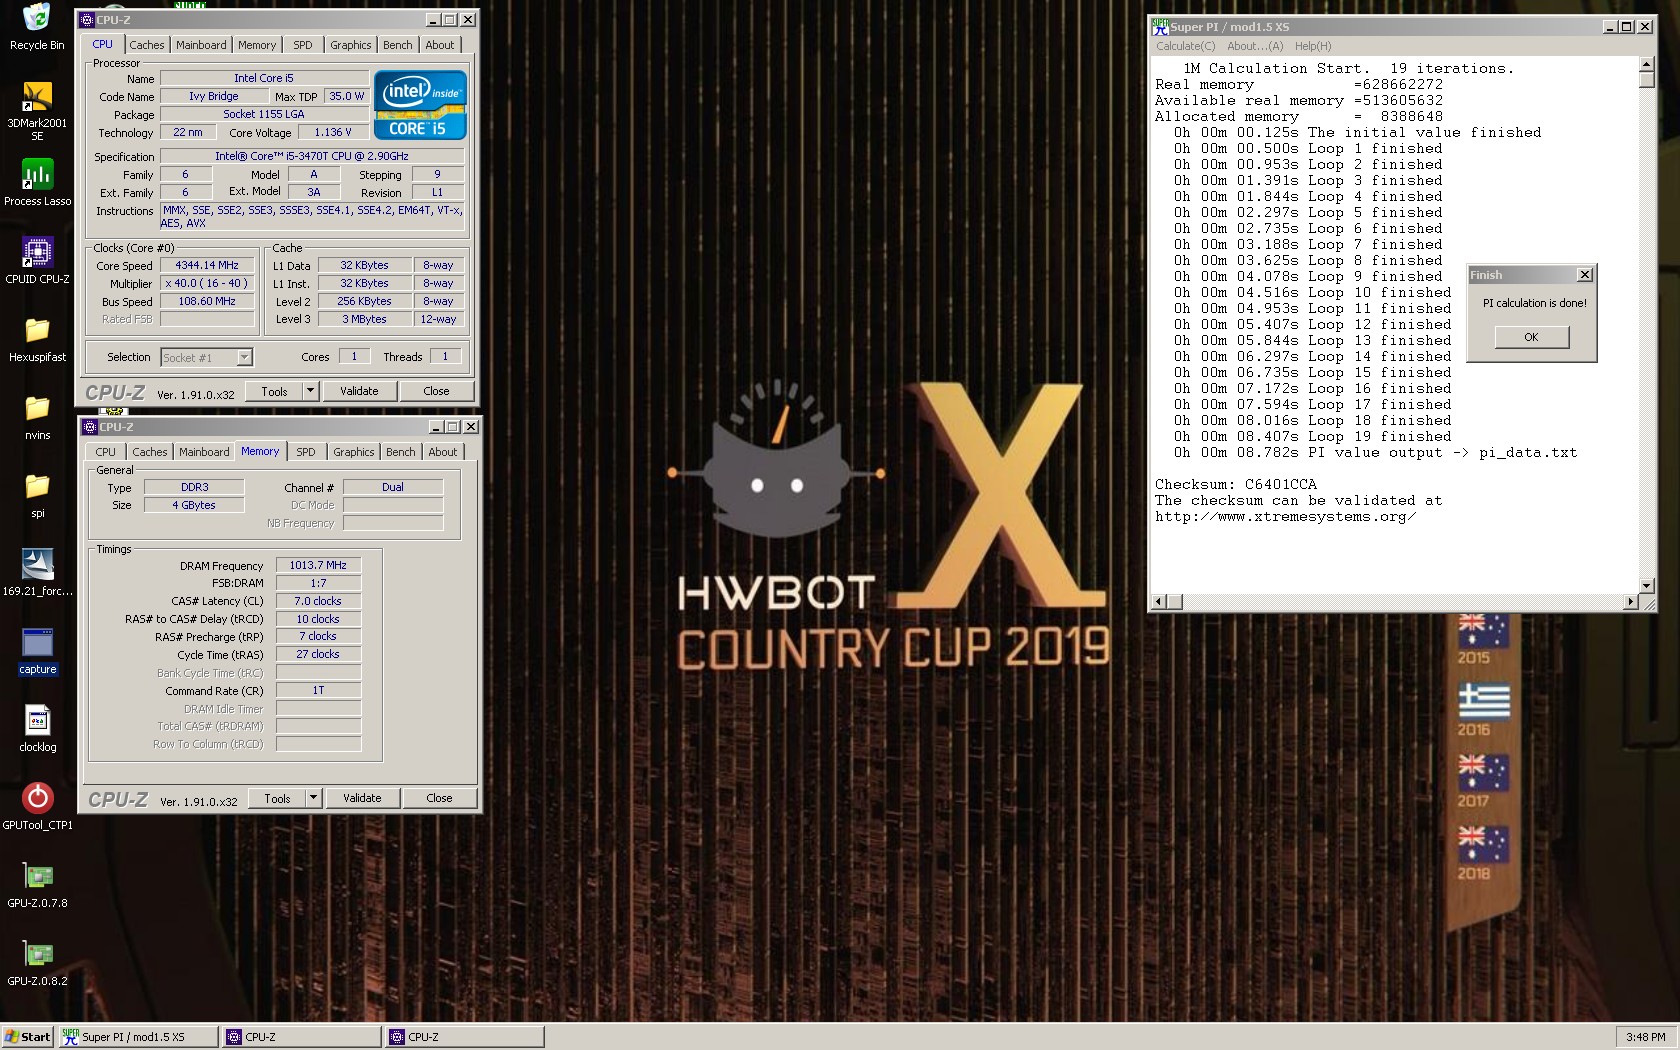The height and width of the screenshot is (1050, 1680).
Task: Click Validate in the top CPU-Z window
Action: point(359,391)
